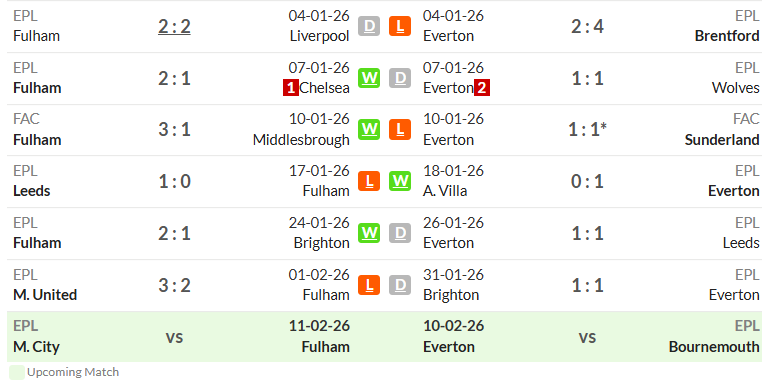
Task: Click the grey D badge for Fulham-Liverpool
Action: click(369, 26)
